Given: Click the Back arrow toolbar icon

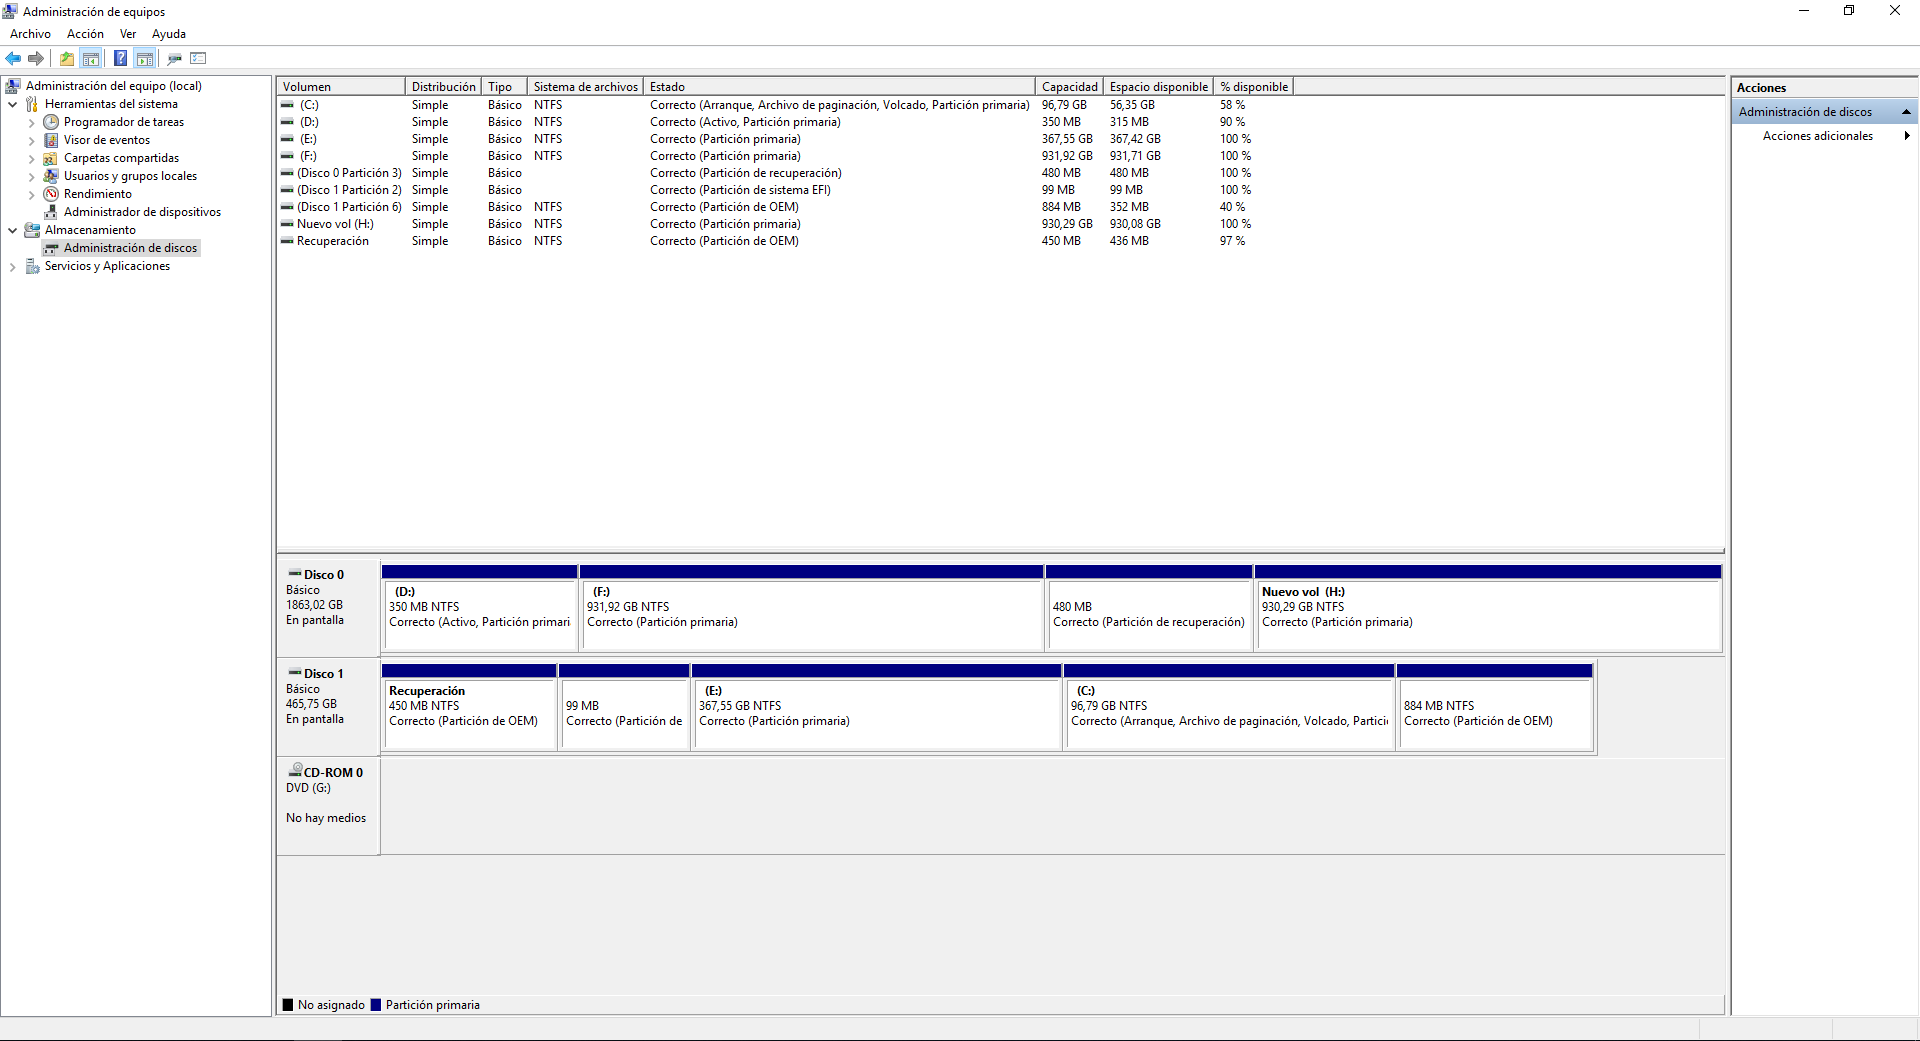Looking at the screenshot, I should coord(13,58).
